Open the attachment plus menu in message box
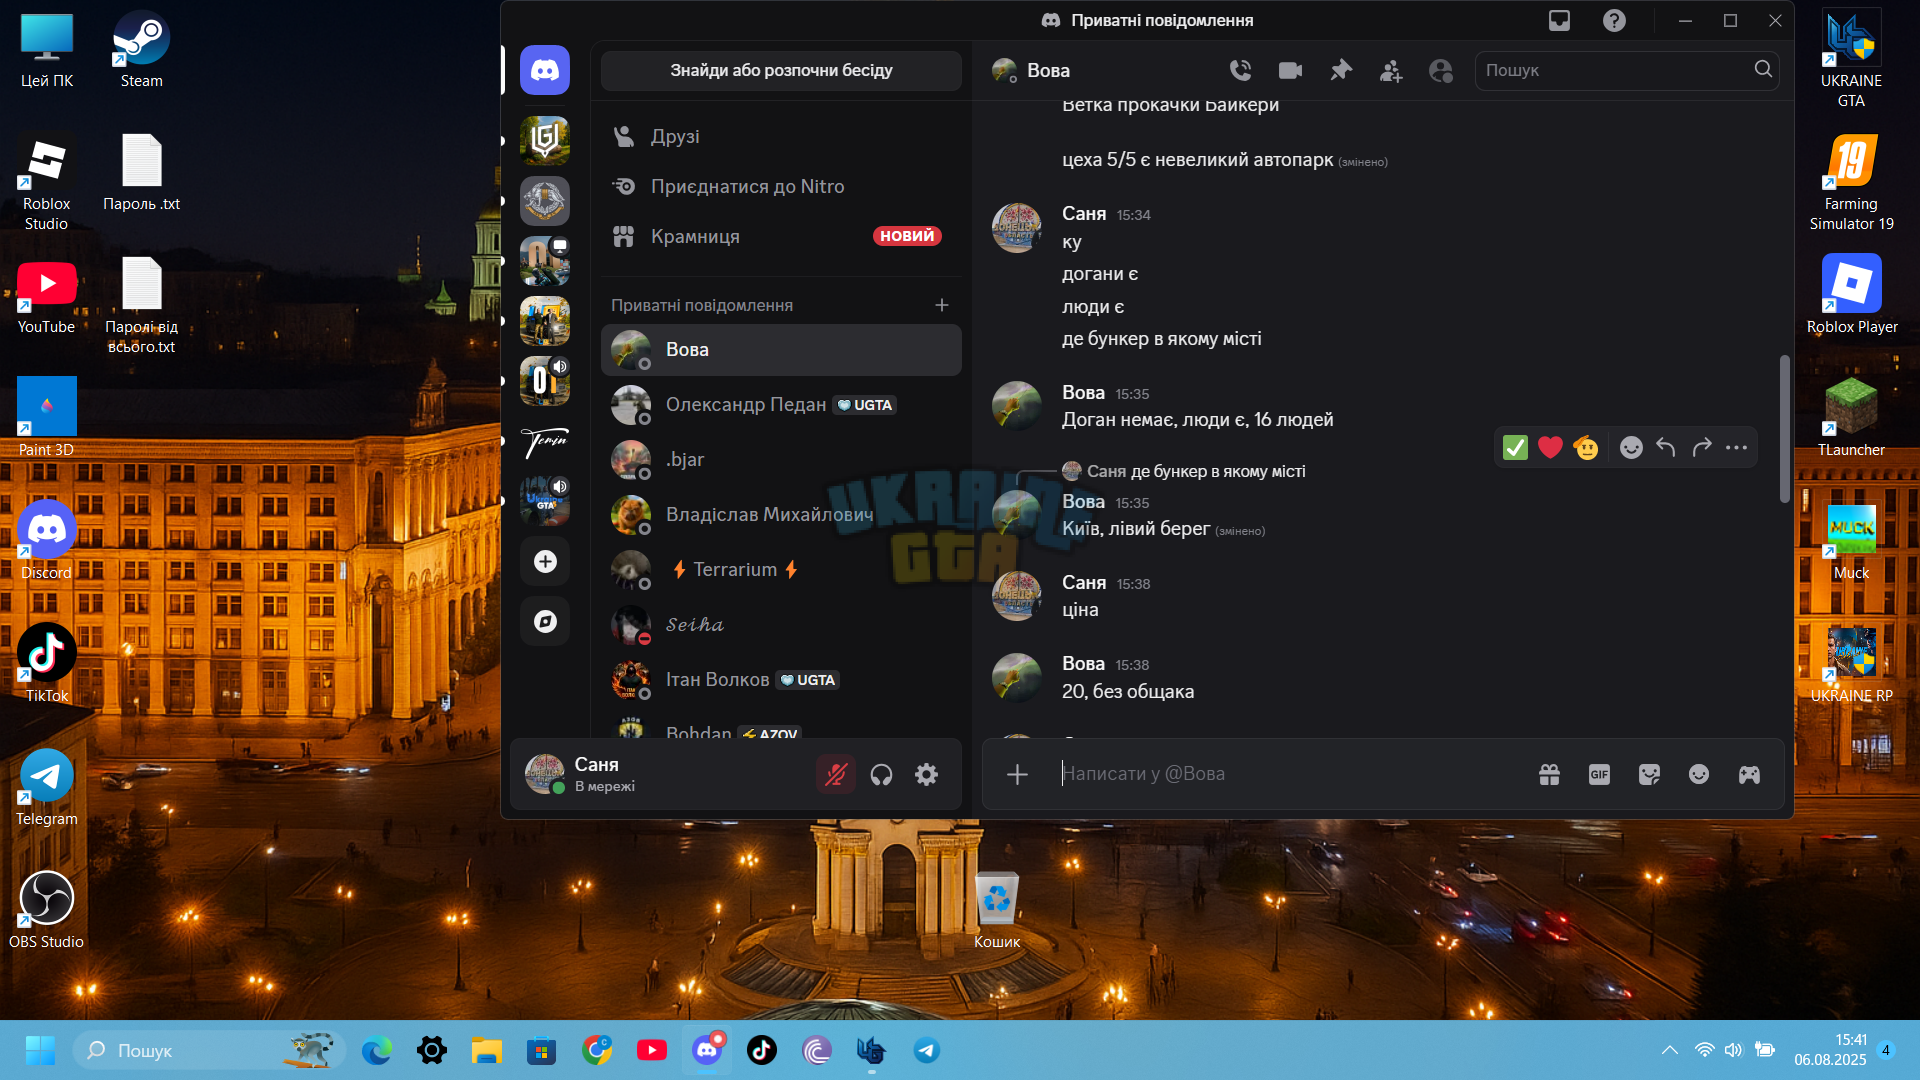The image size is (1920, 1080). [1017, 774]
